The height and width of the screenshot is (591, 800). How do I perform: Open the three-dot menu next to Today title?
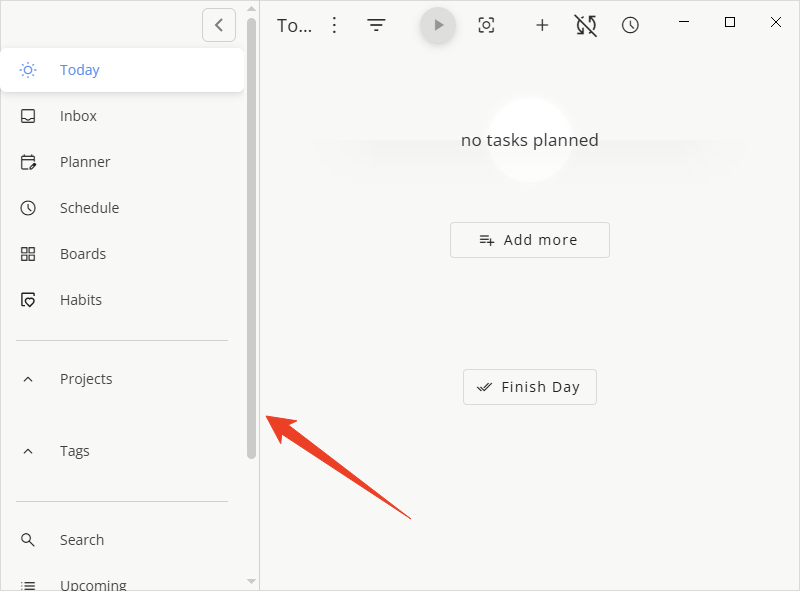coord(335,25)
